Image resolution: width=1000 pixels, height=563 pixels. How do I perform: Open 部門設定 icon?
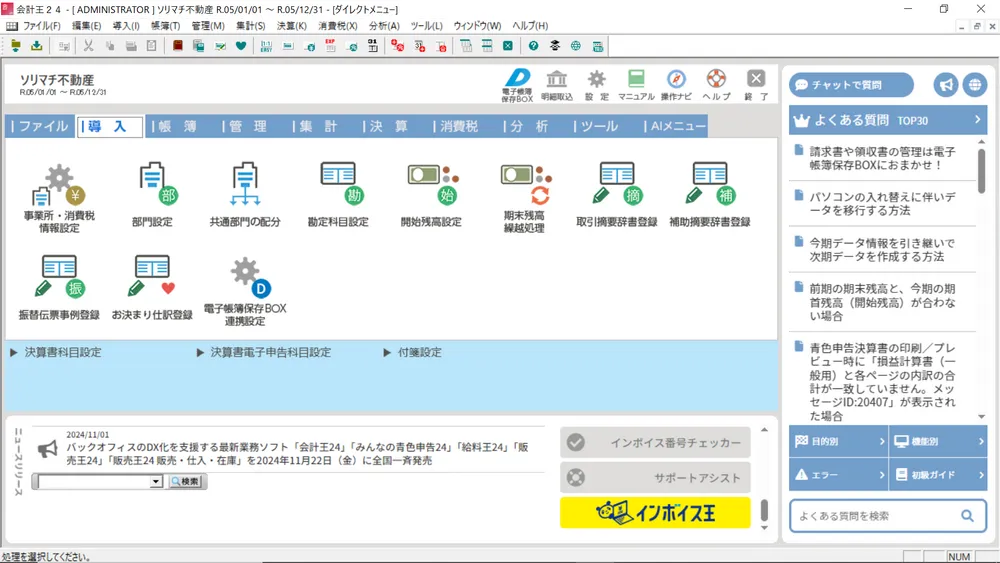(x=152, y=187)
